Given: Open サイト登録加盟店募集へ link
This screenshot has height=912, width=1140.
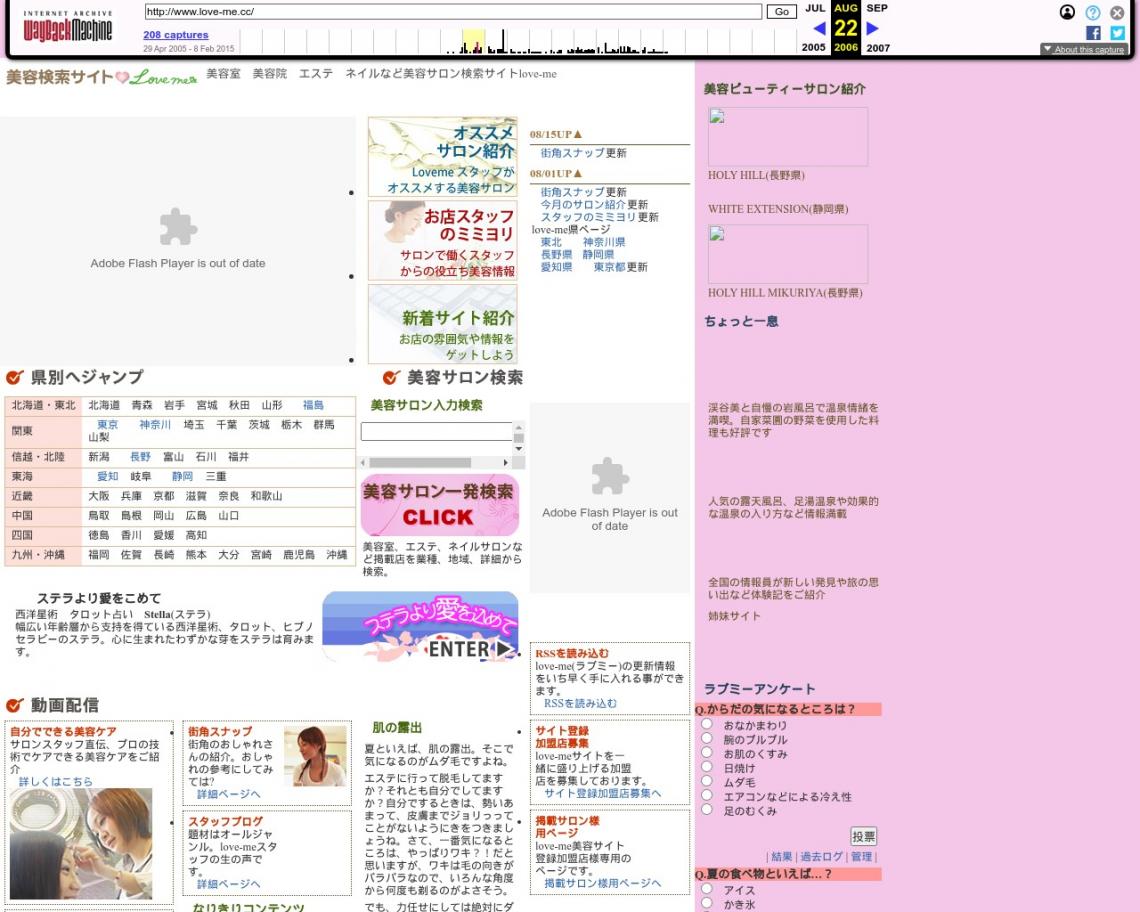Looking at the screenshot, I should pyautogui.click(x=603, y=793).
